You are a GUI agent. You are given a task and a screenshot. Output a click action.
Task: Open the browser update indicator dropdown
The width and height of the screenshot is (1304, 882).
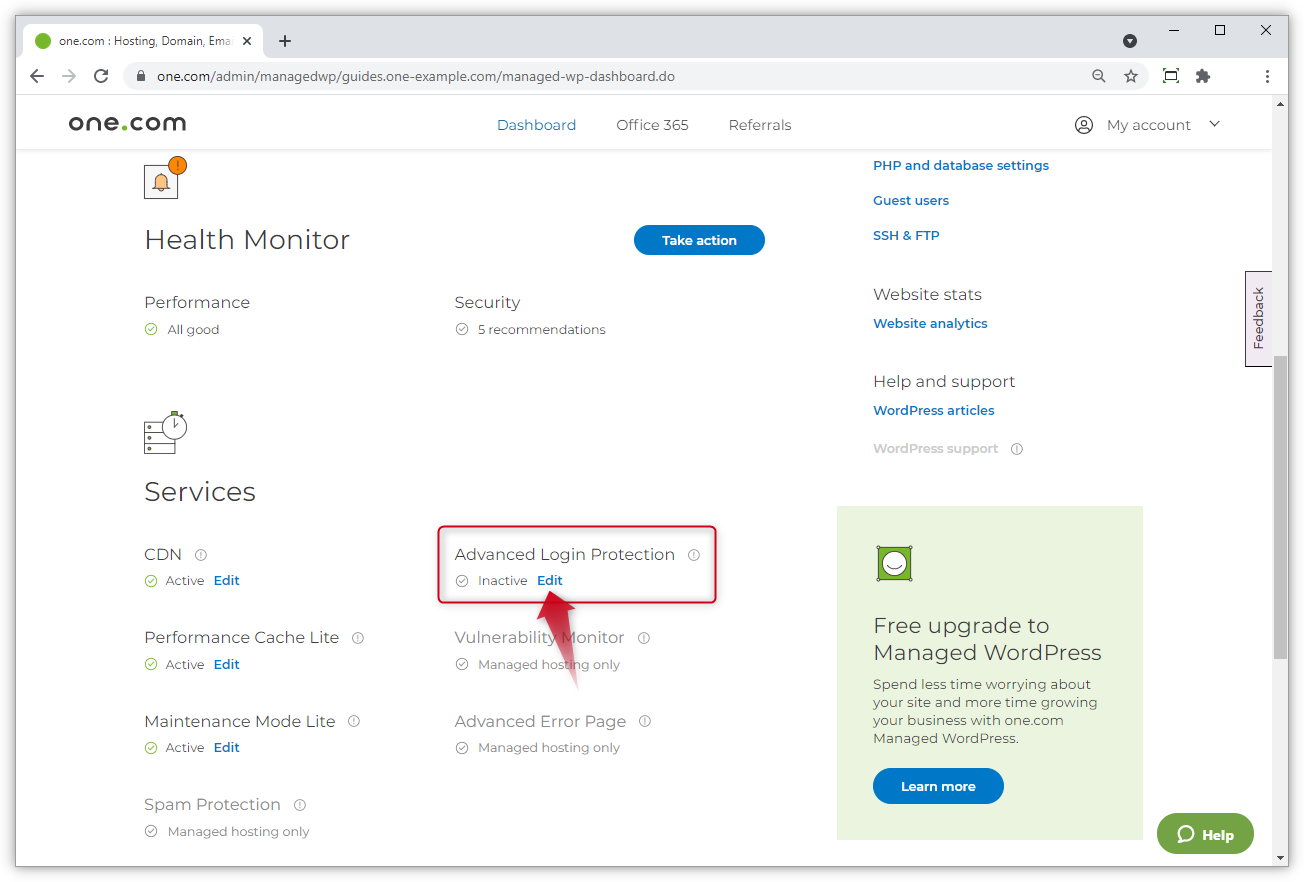click(x=1130, y=41)
